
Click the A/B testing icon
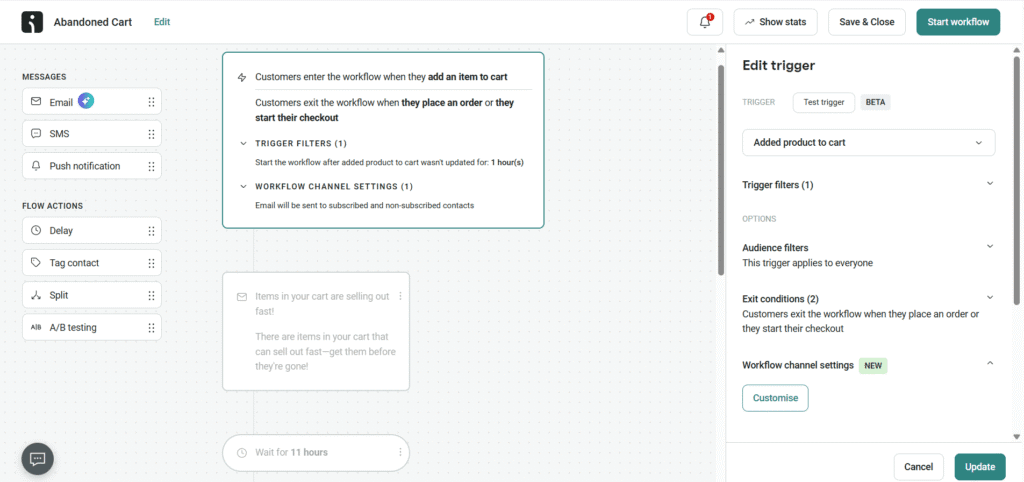pos(36,327)
